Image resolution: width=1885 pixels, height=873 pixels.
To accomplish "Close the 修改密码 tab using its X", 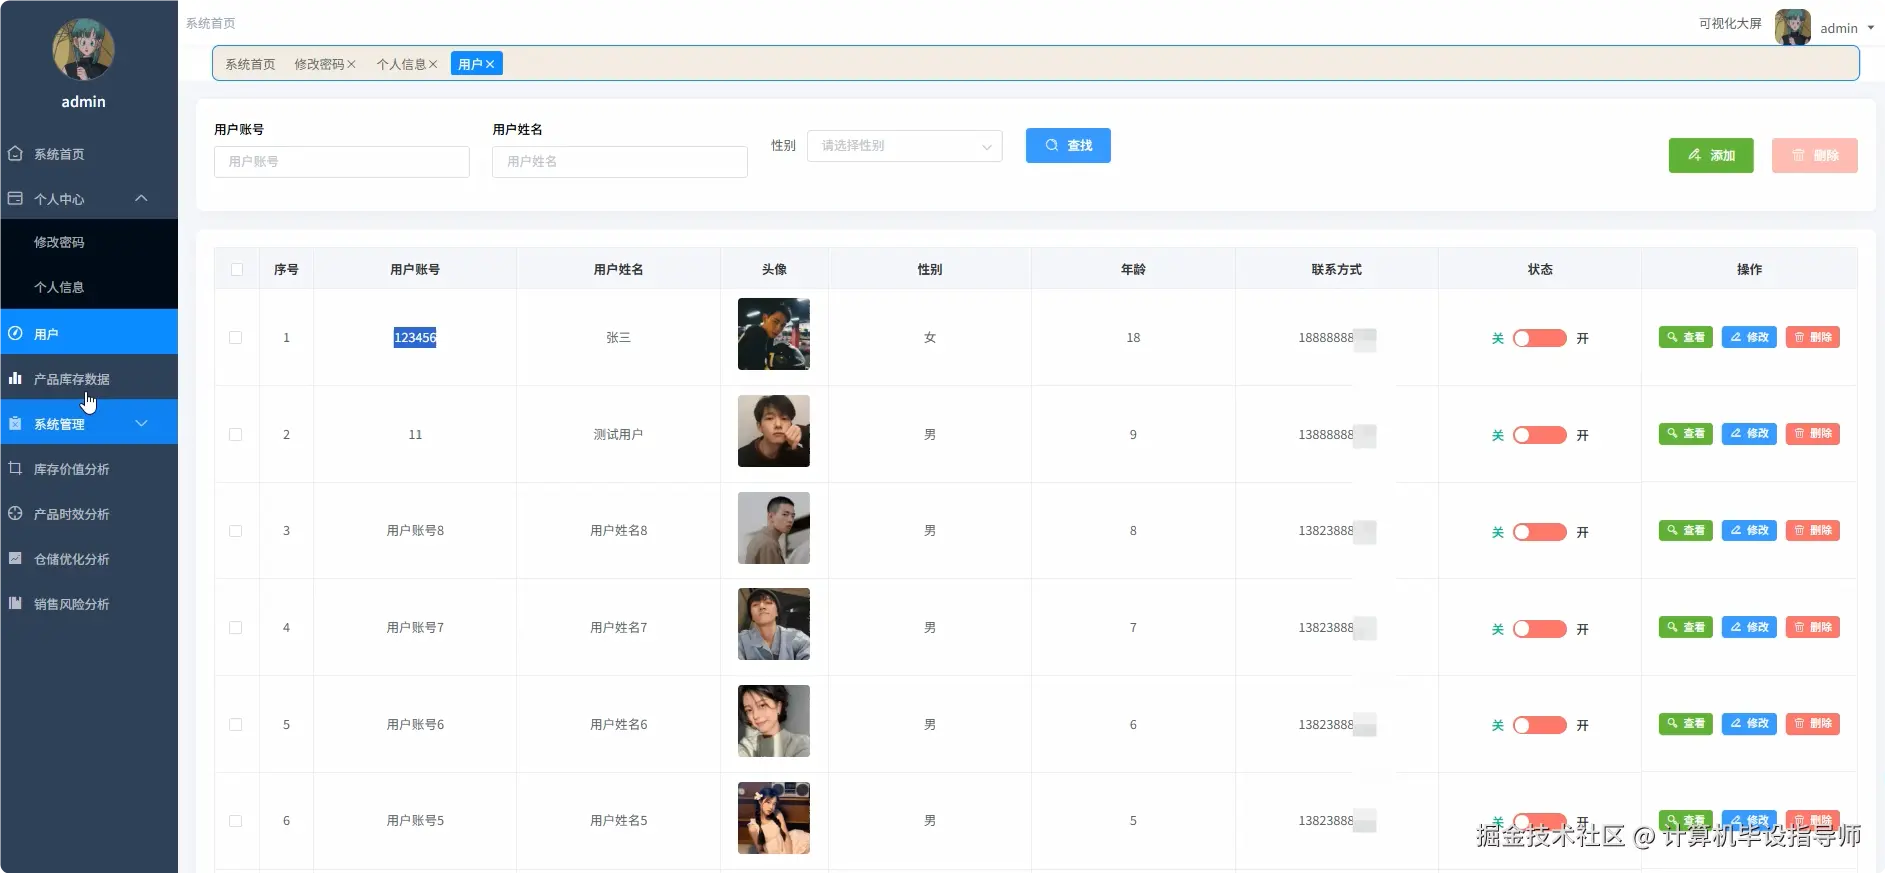I will [x=351, y=64].
